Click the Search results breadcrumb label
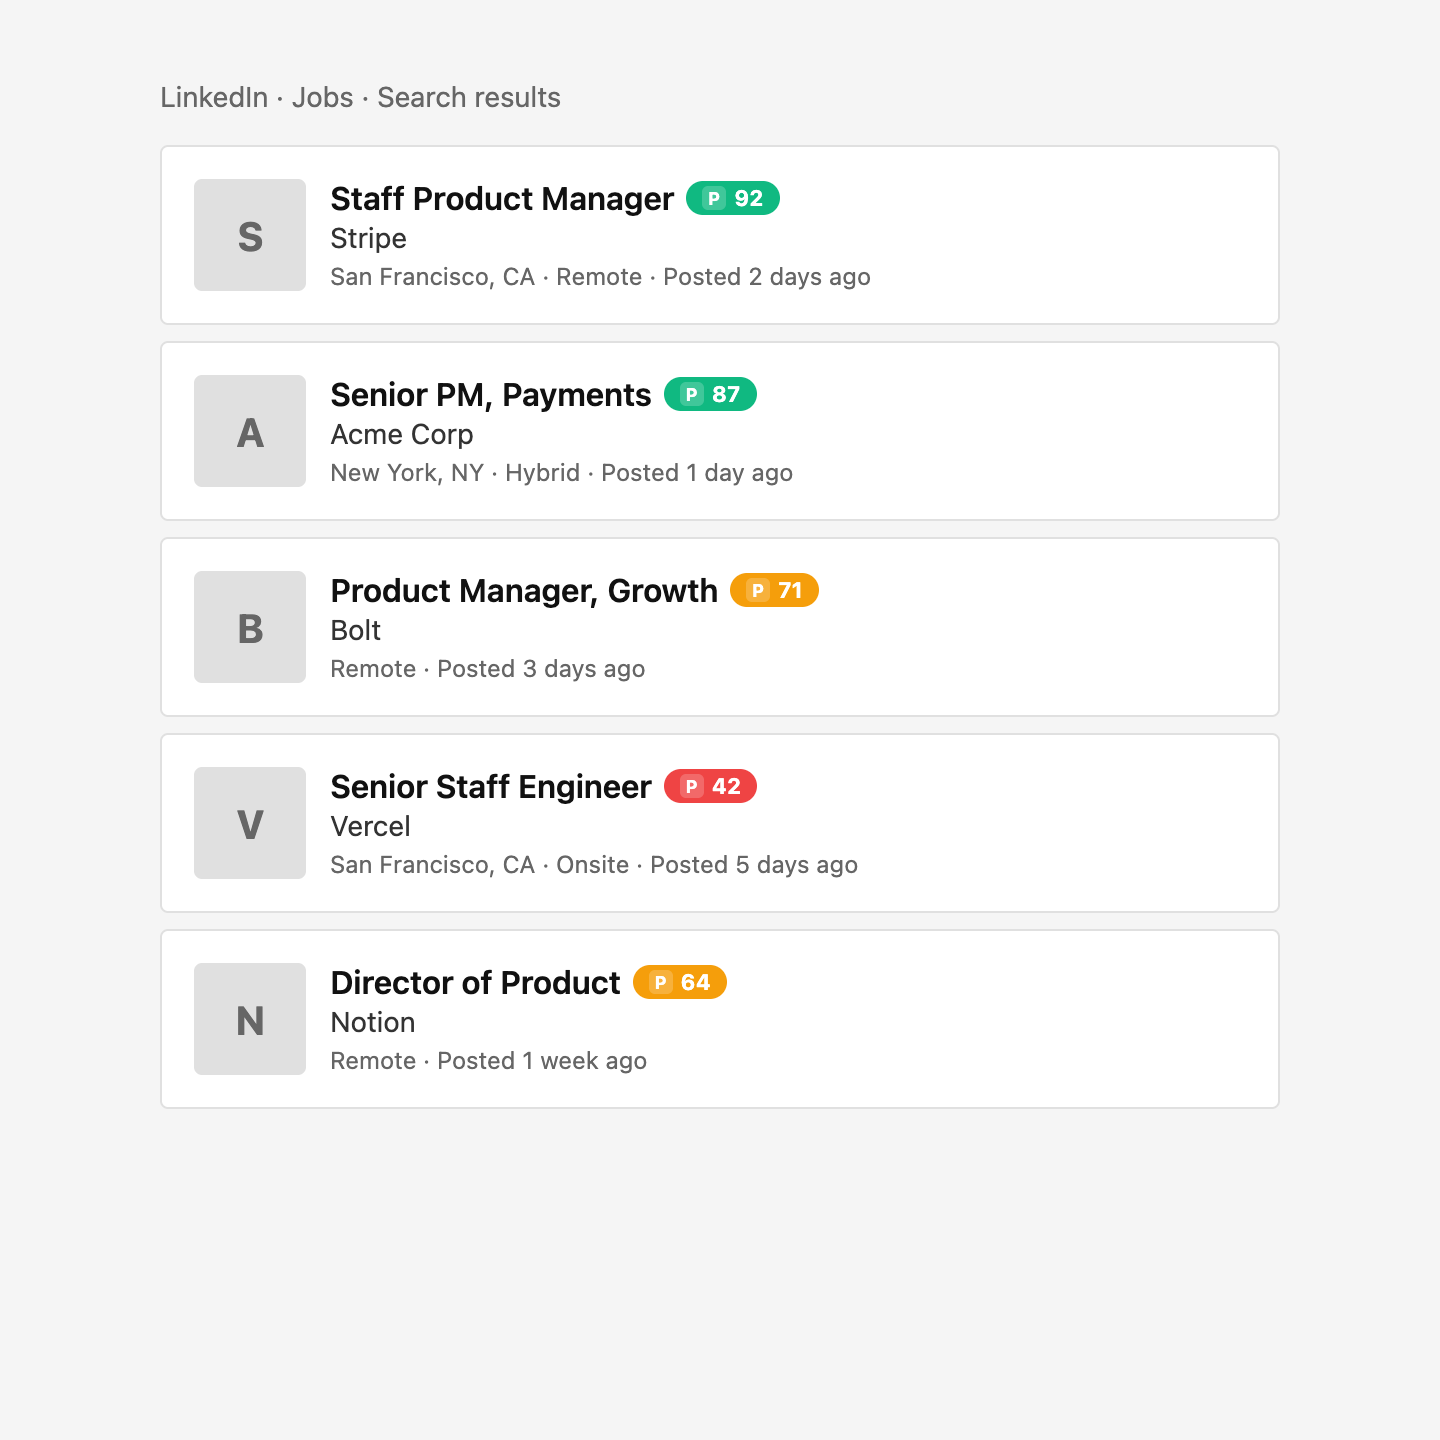1440x1440 pixels. point(469,97)
